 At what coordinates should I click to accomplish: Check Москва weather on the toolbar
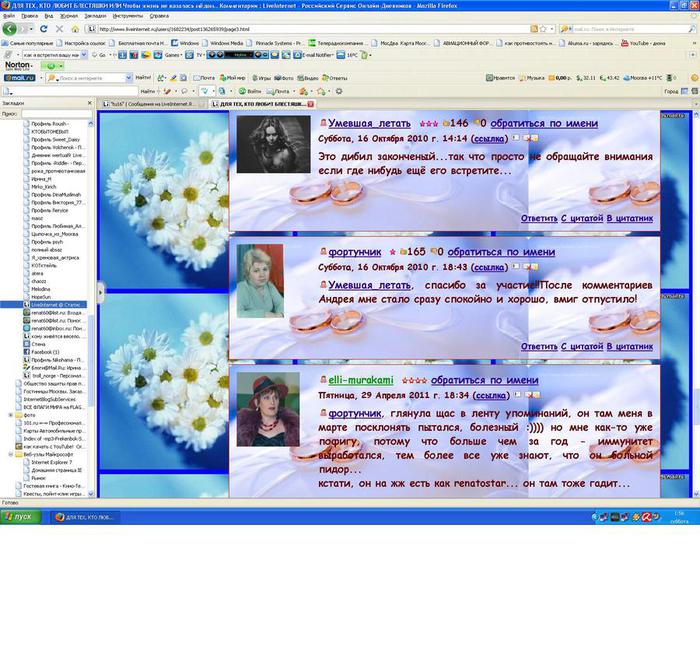pos(644,78)
